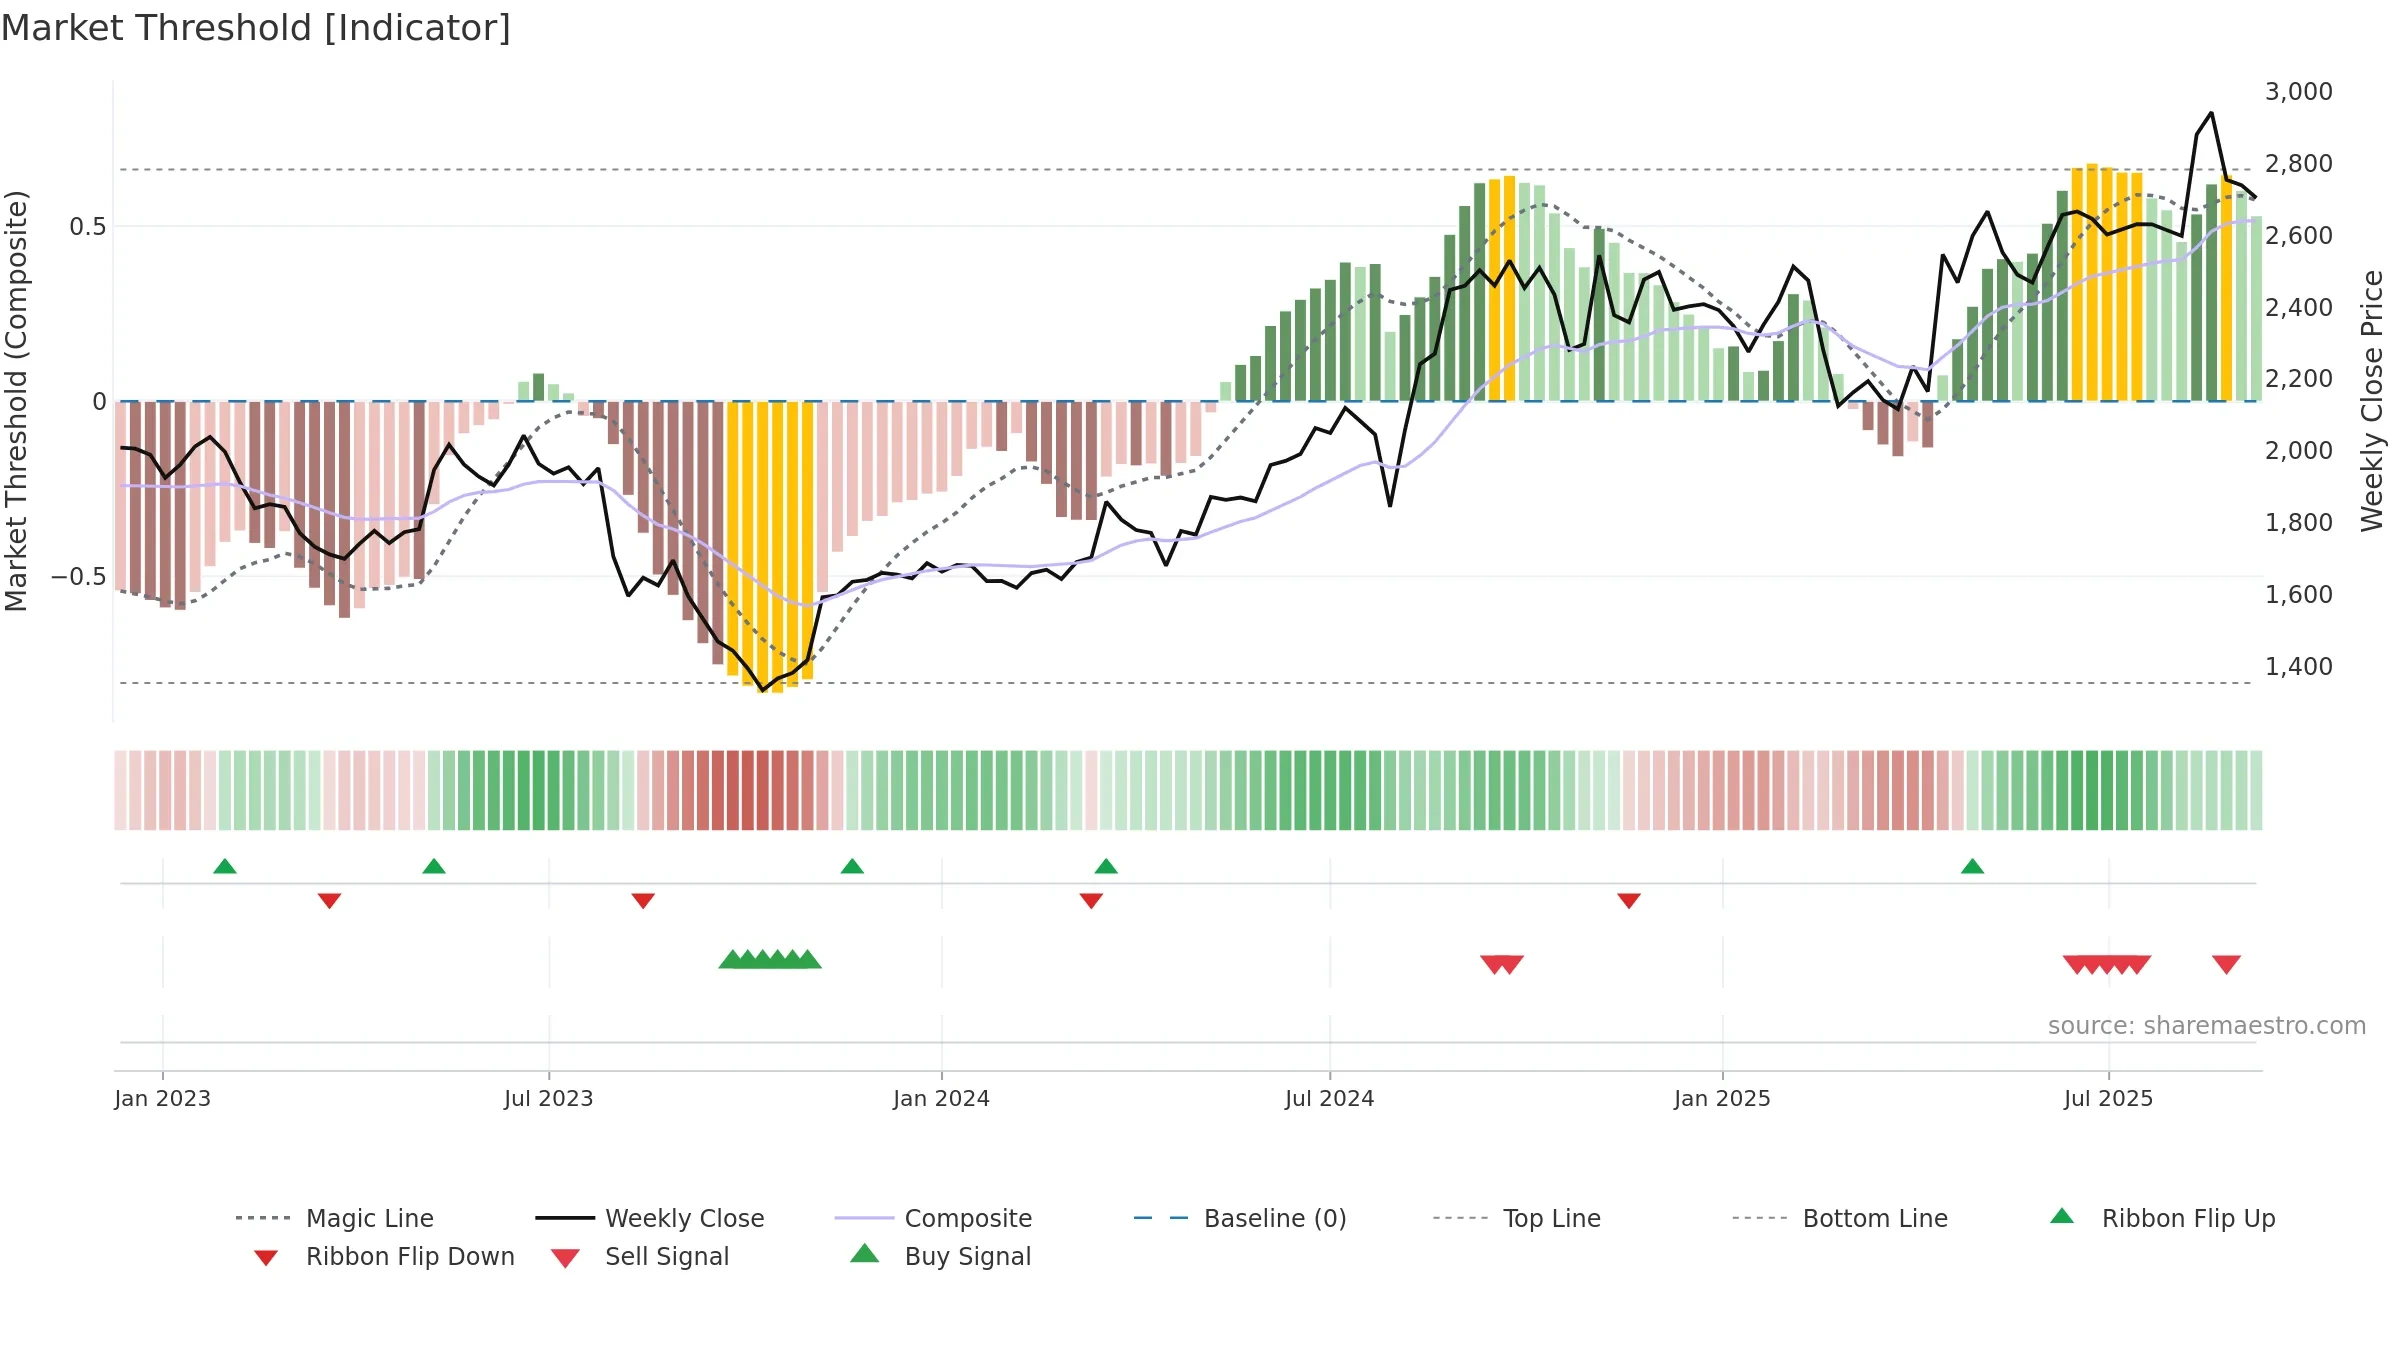
Task: Click the Jul 2024 x-axis label
Action: (x=1330, y=1098)
